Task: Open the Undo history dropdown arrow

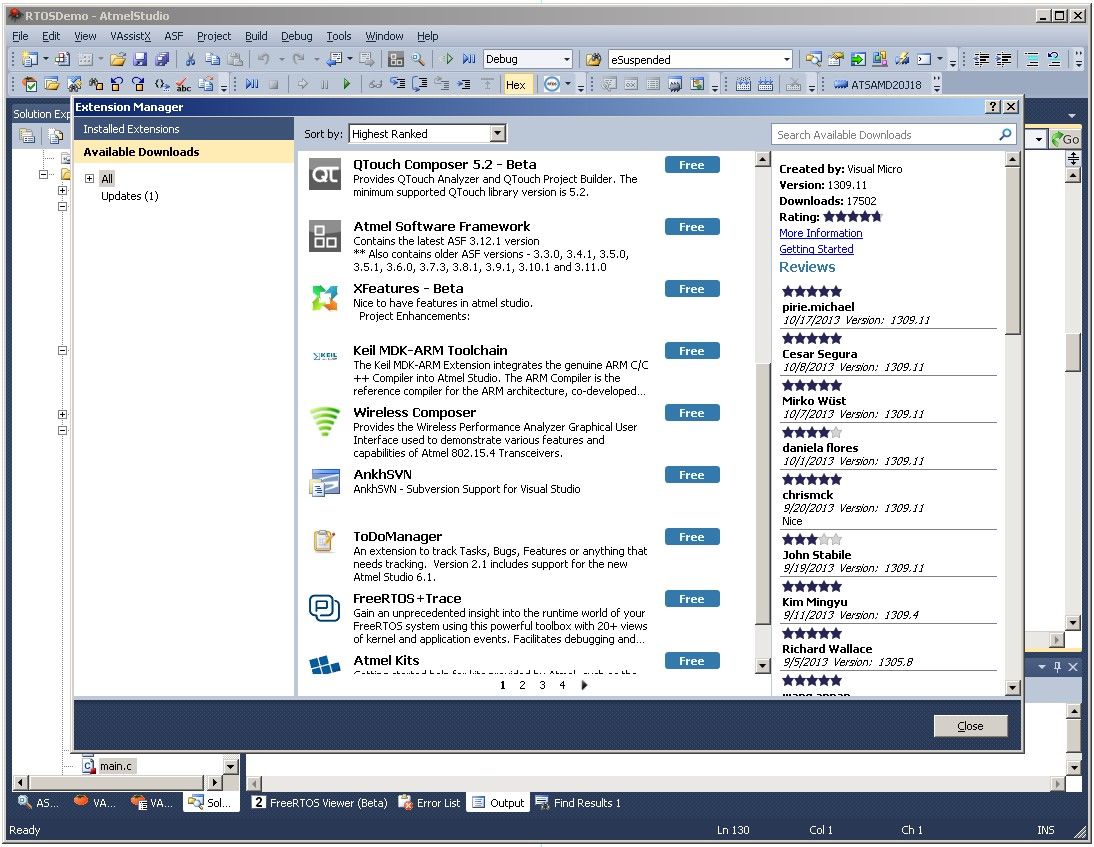Action: [281, 60]
